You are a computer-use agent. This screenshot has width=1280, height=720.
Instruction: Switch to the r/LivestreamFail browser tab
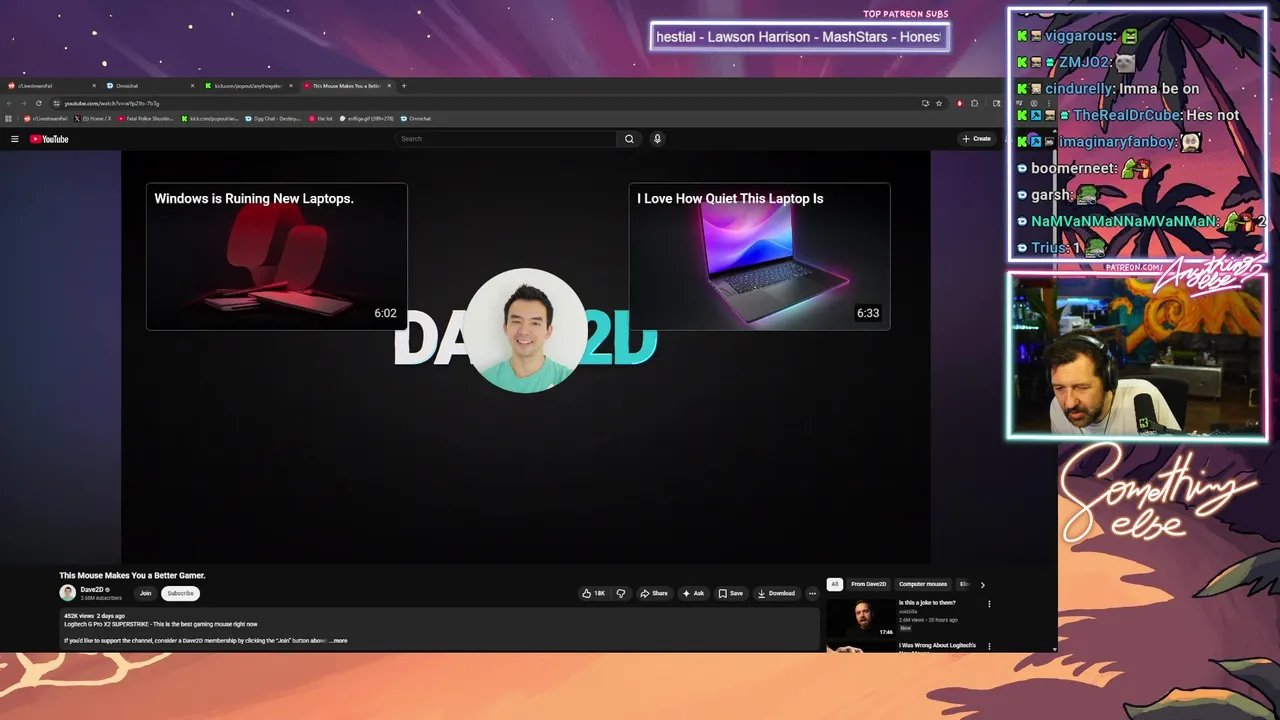(50, 86)
